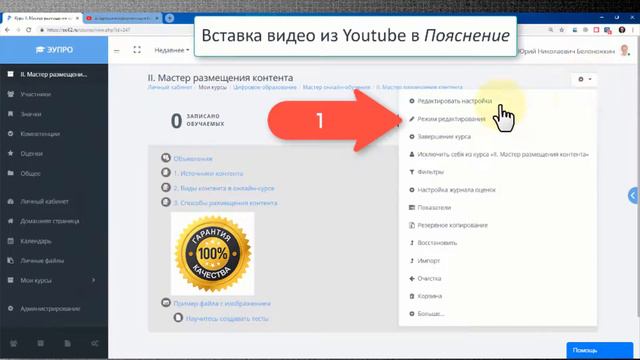Click the Мои курсы breadcrumb

[212, 87]
